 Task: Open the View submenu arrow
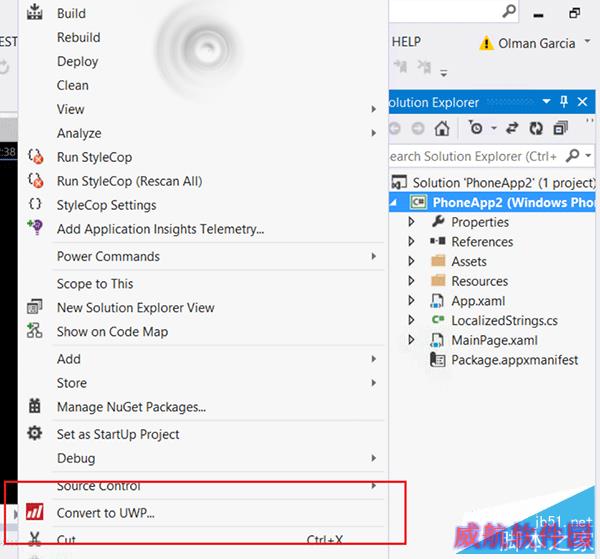pyautogui.click(x=373, y=109)
